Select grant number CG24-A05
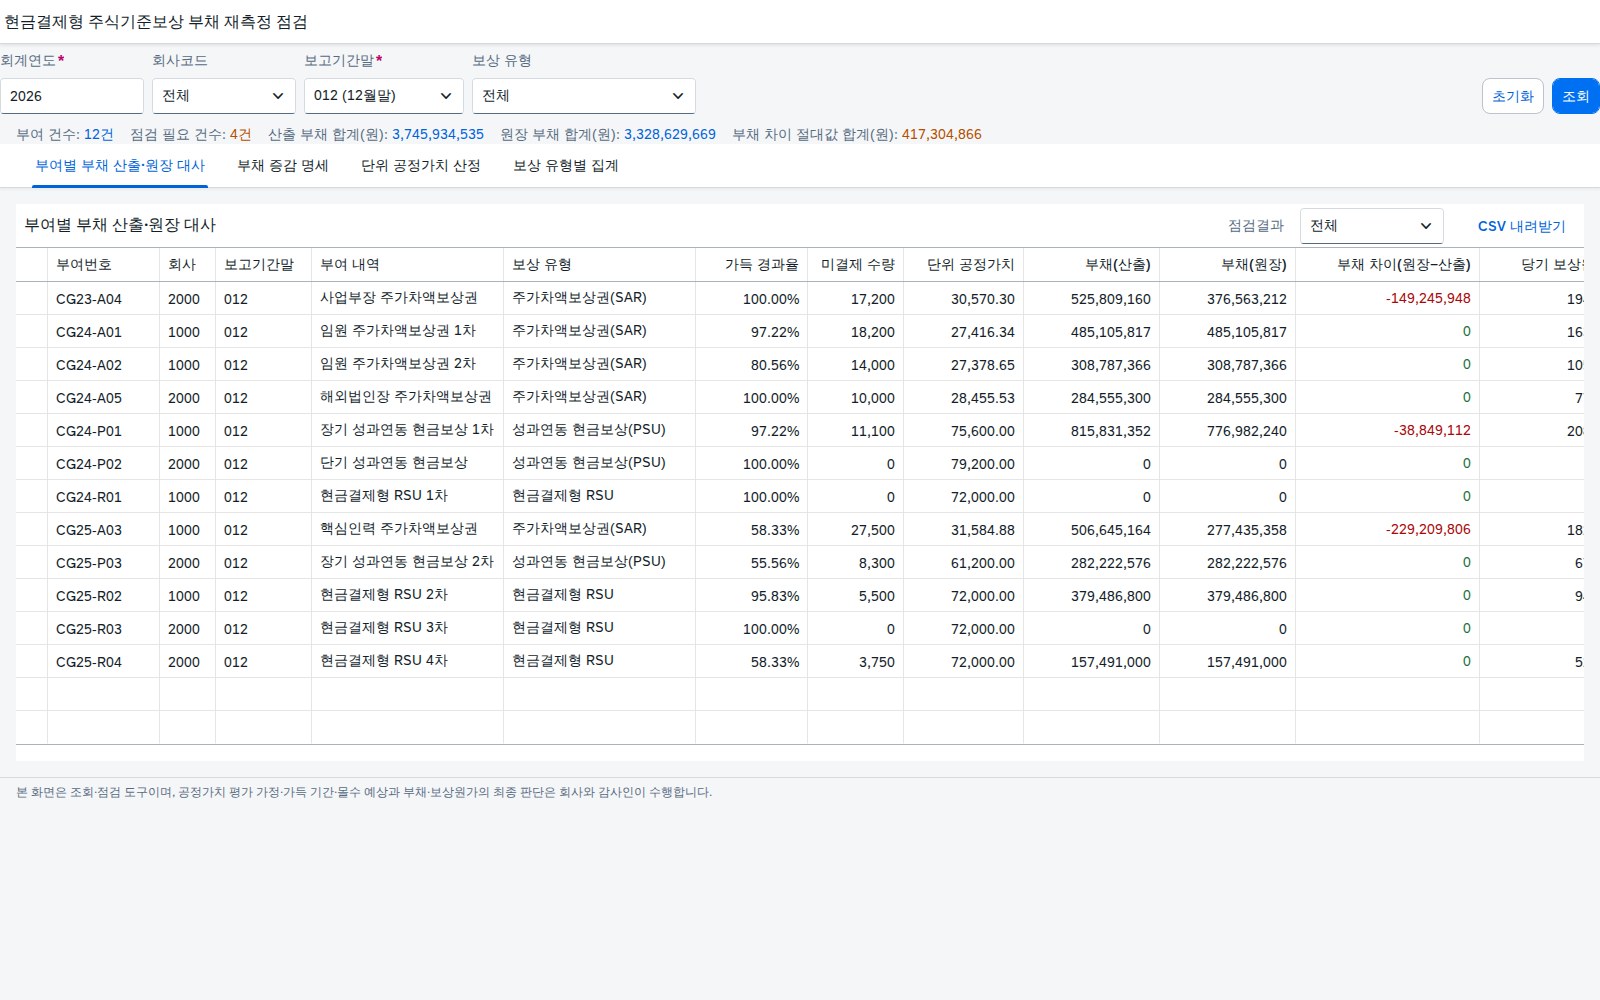This screenshot has height=1000, width=1600. coord(89,398)
